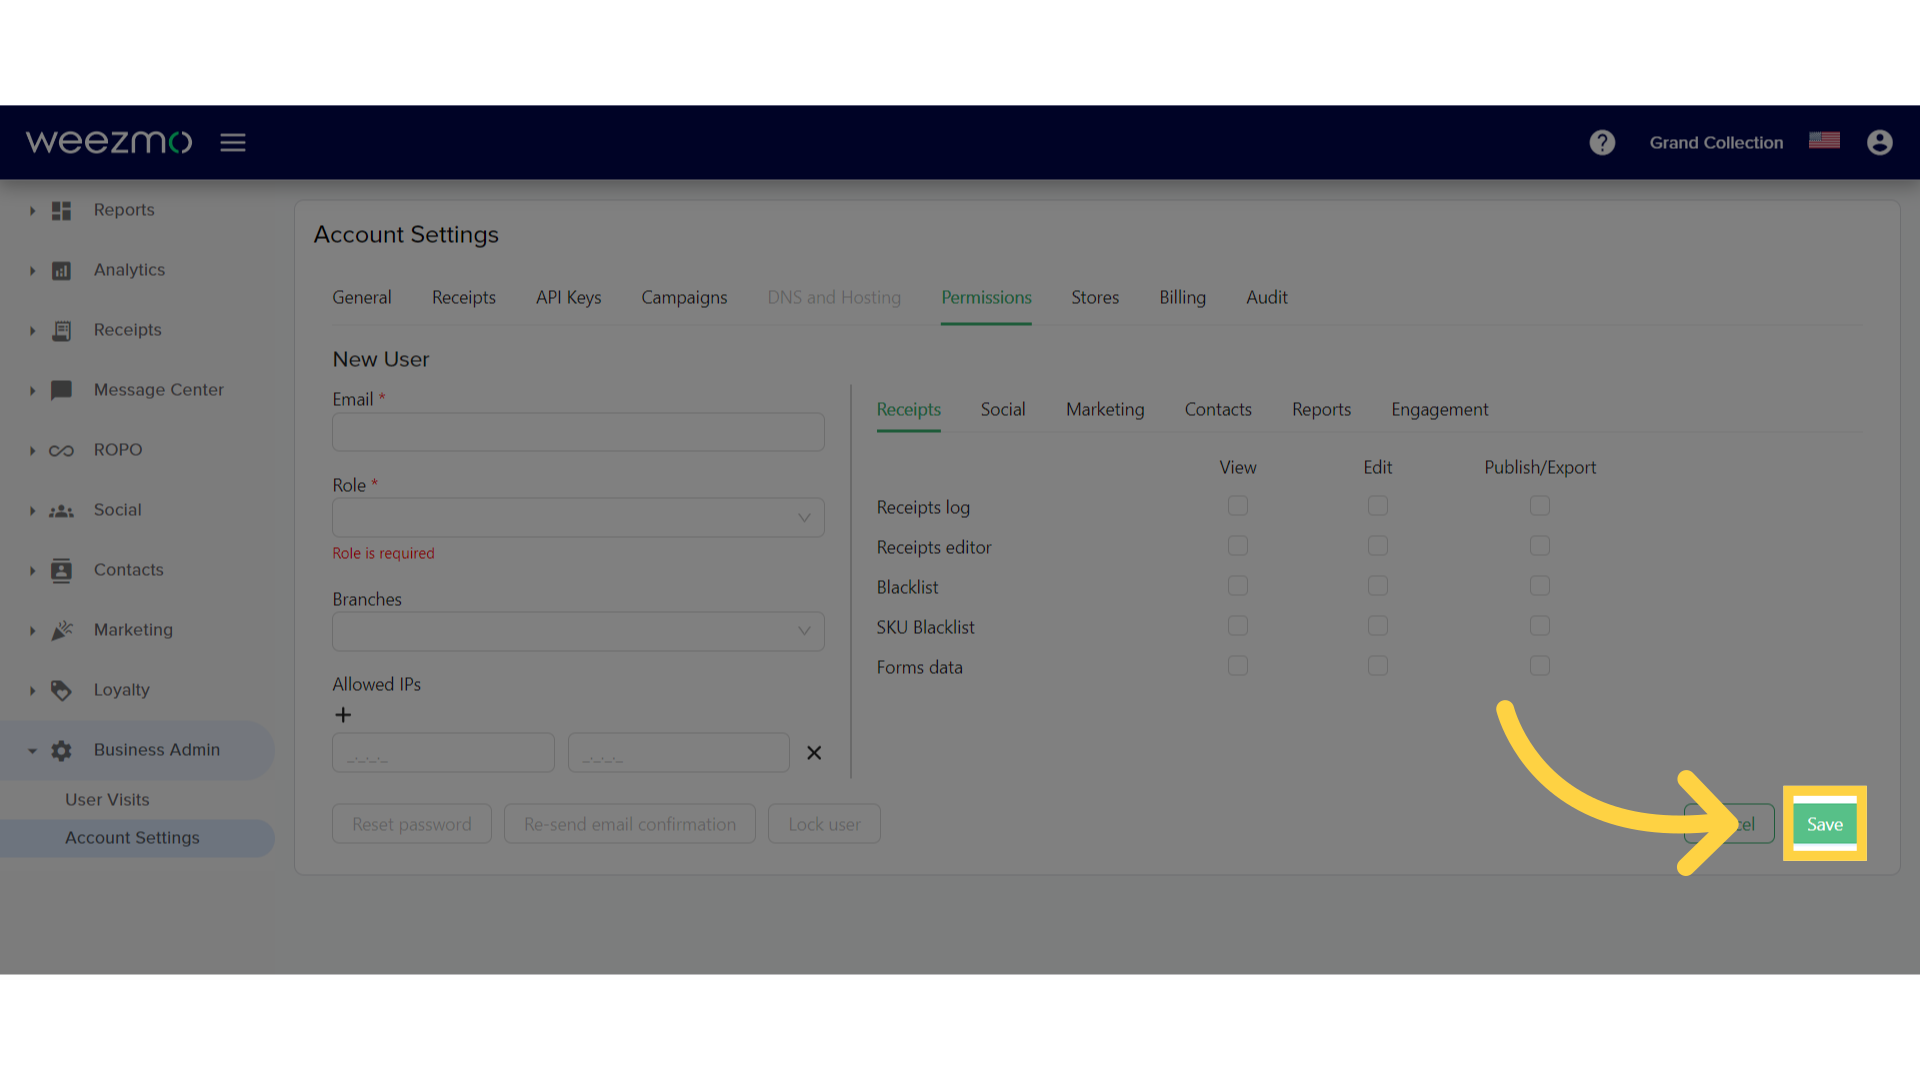Click the Grand Collection account name
This screenshot has height=1080, width=1920.
1716,143
